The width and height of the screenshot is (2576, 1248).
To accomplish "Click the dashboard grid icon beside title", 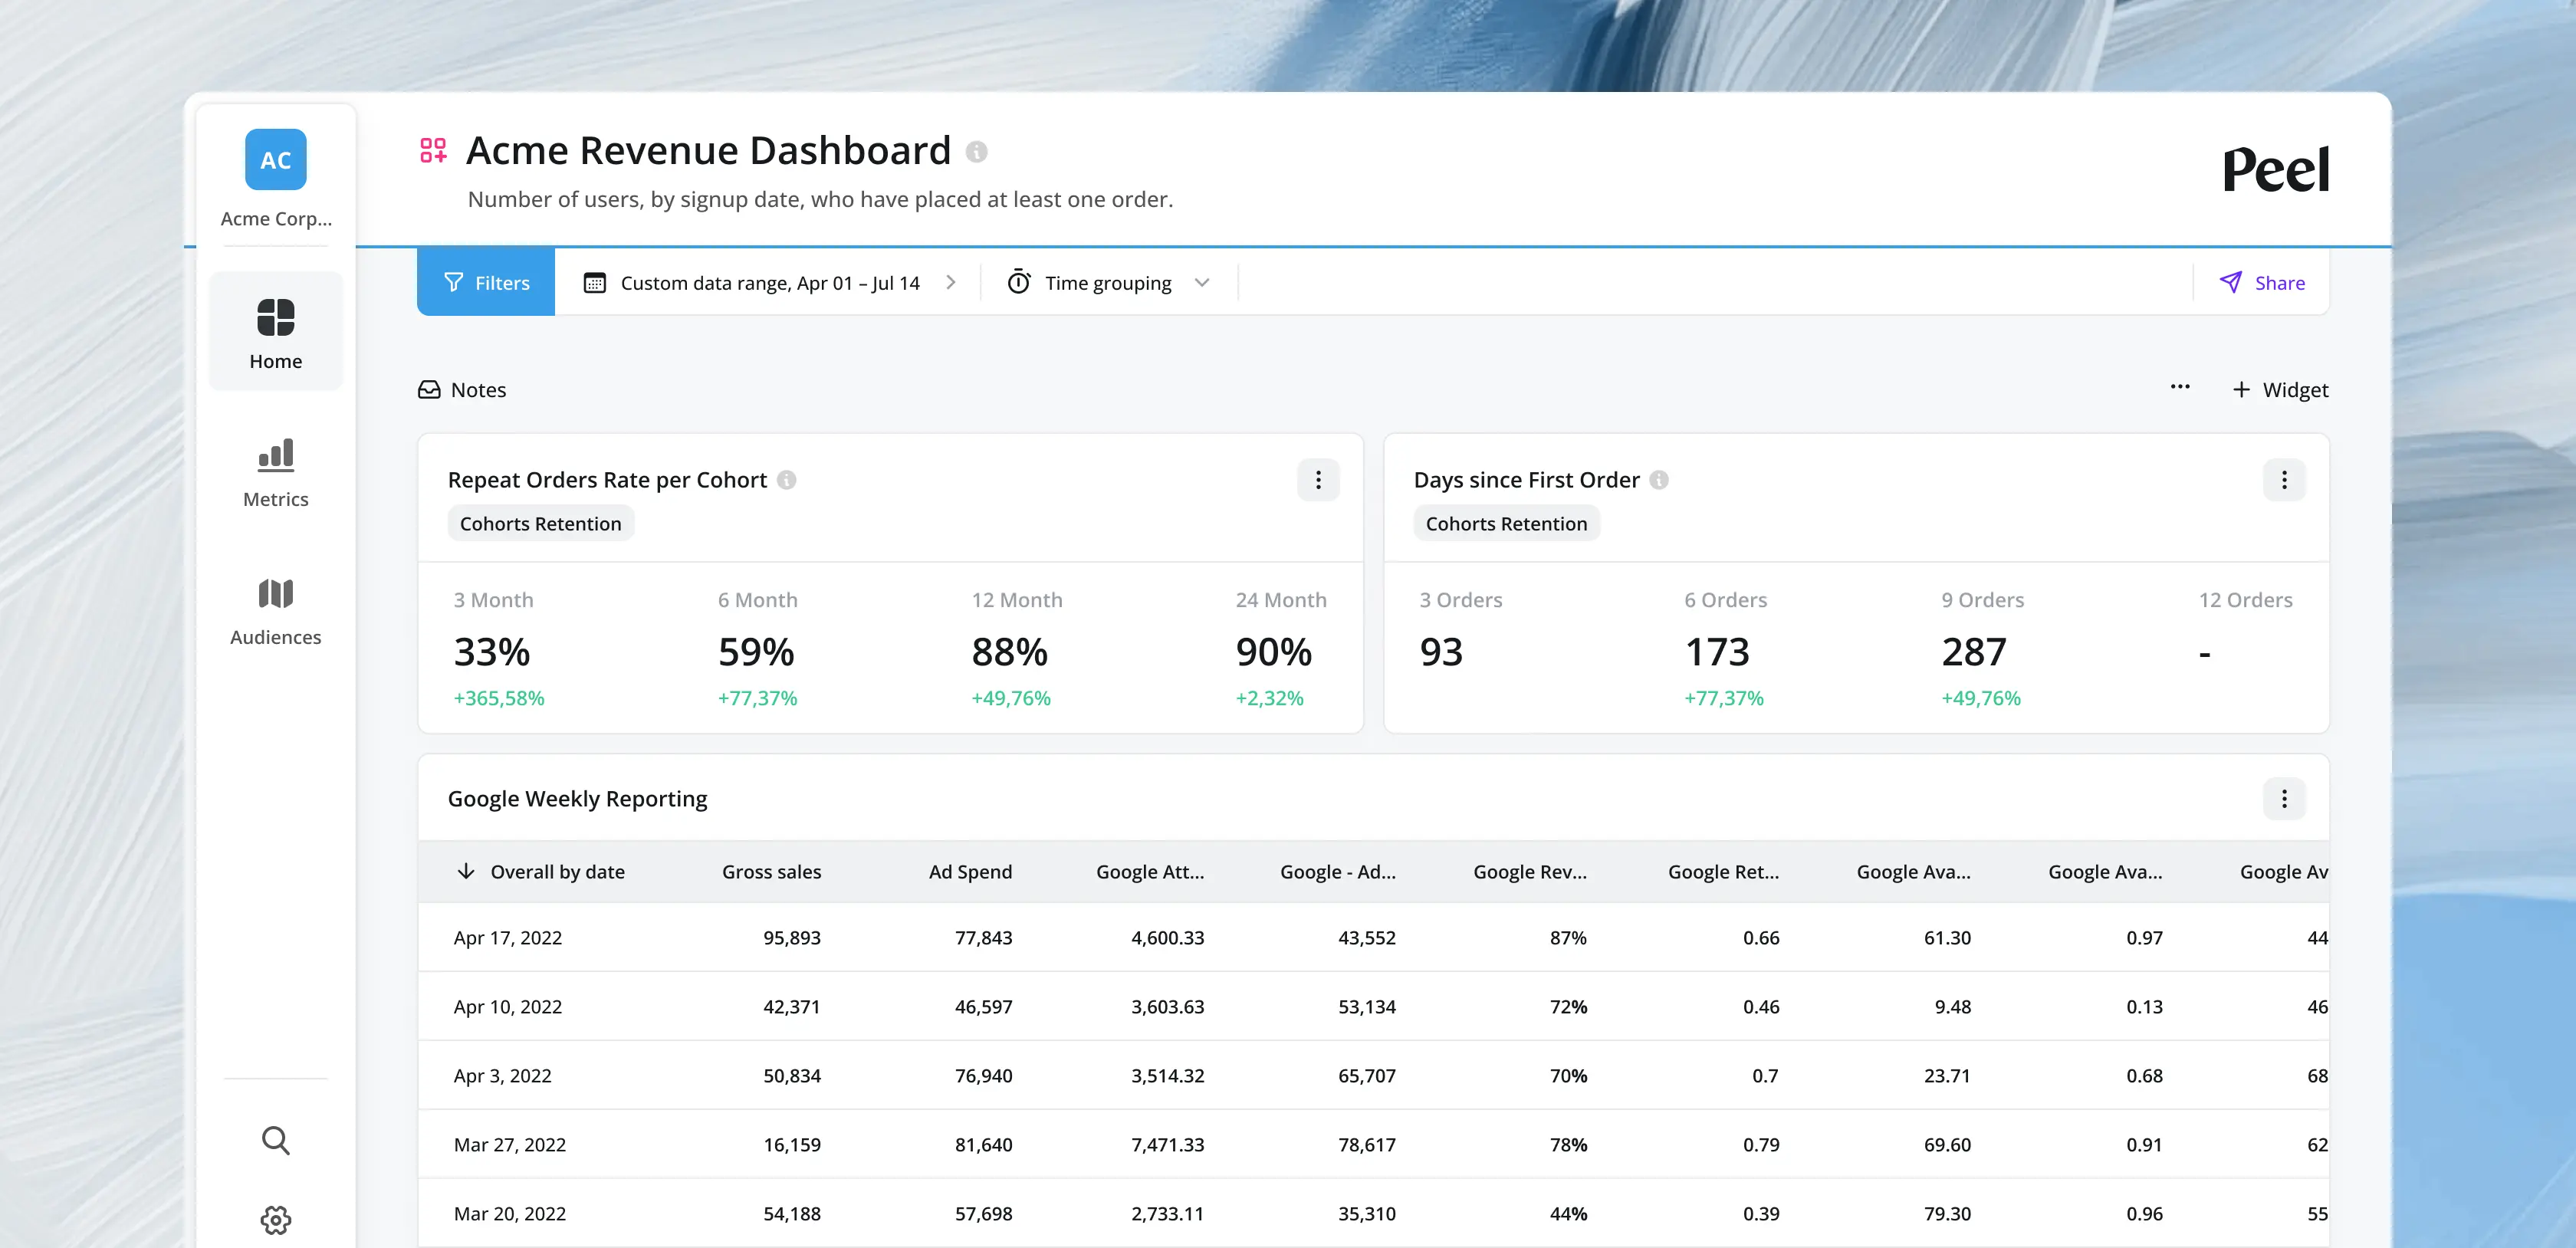I will tap(433, 151).
